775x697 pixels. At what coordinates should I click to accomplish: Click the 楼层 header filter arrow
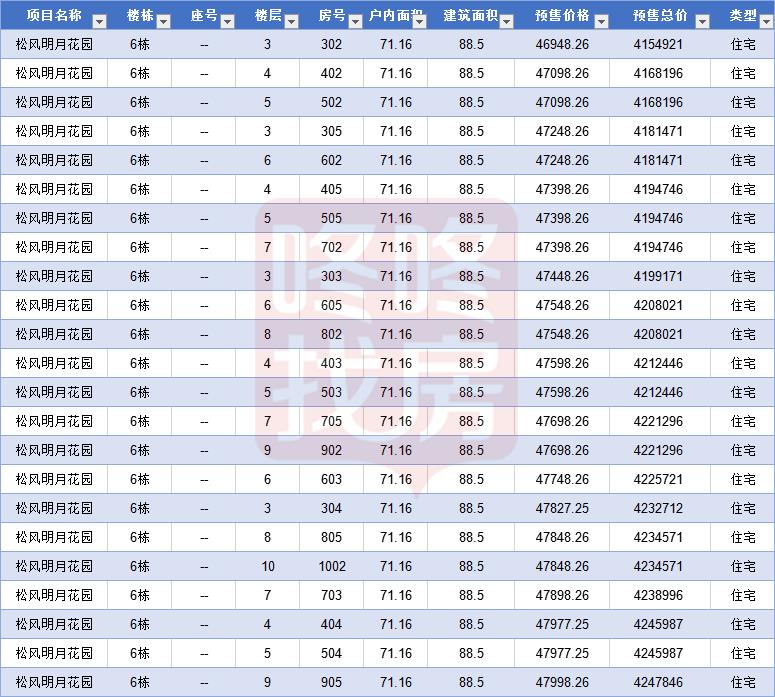tap(291, 22)
